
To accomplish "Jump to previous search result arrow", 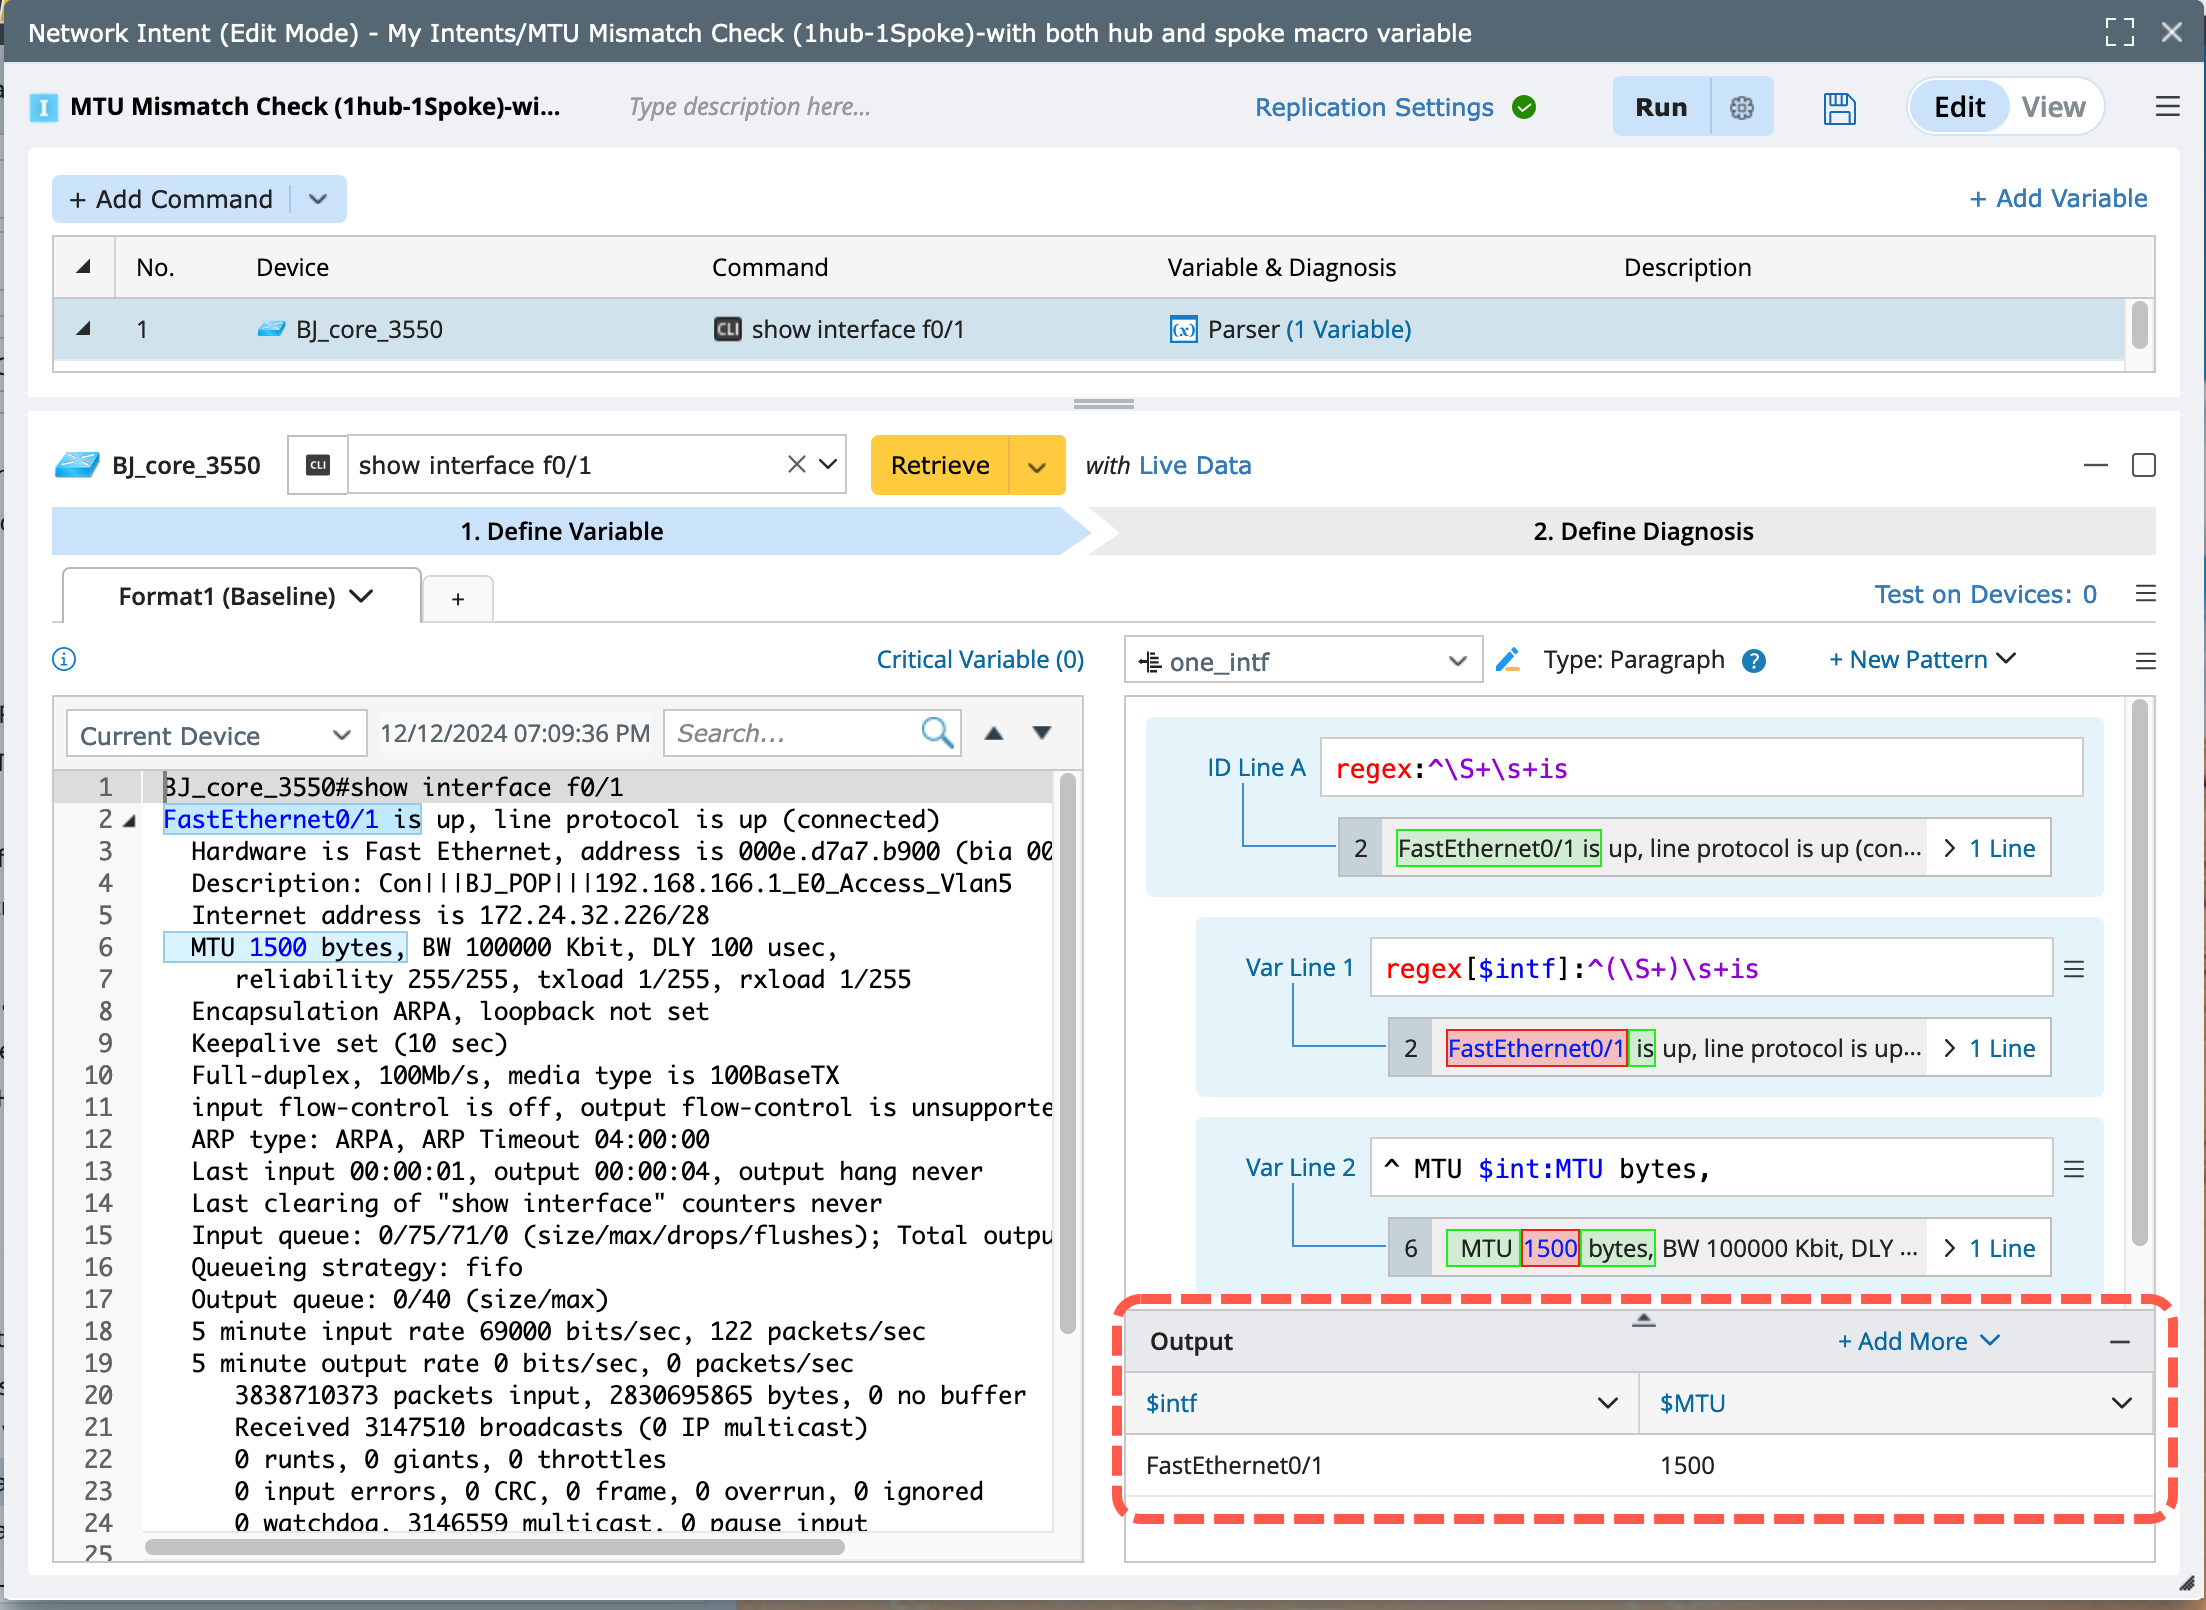I will coord(993,733).
